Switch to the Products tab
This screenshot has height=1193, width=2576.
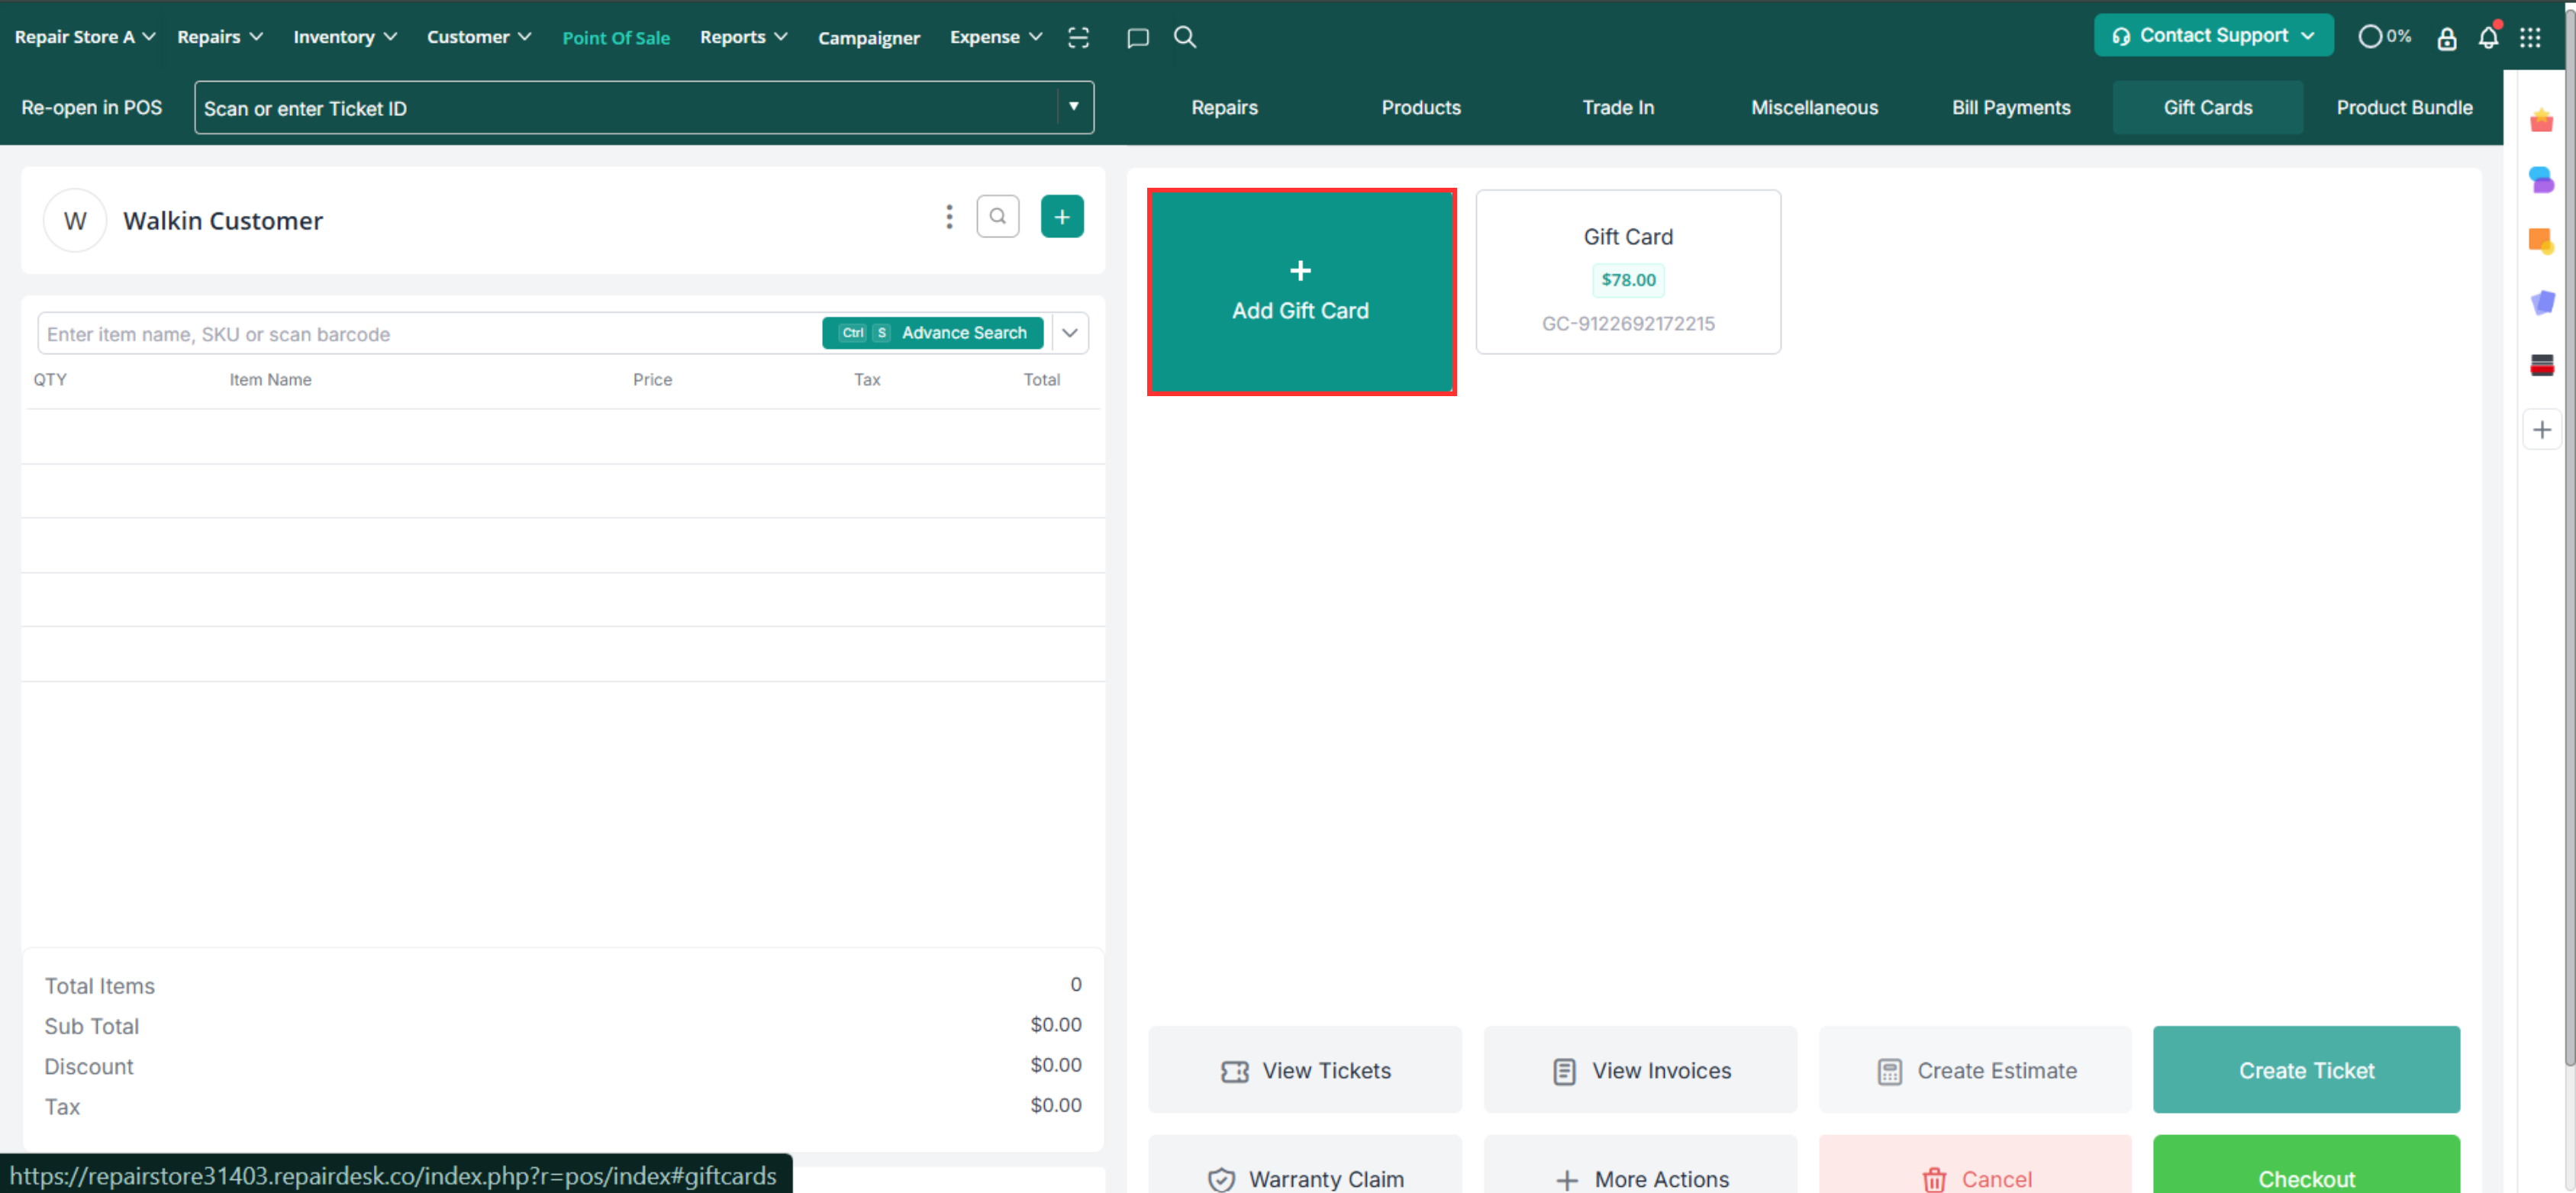[x=1420, y=107]
